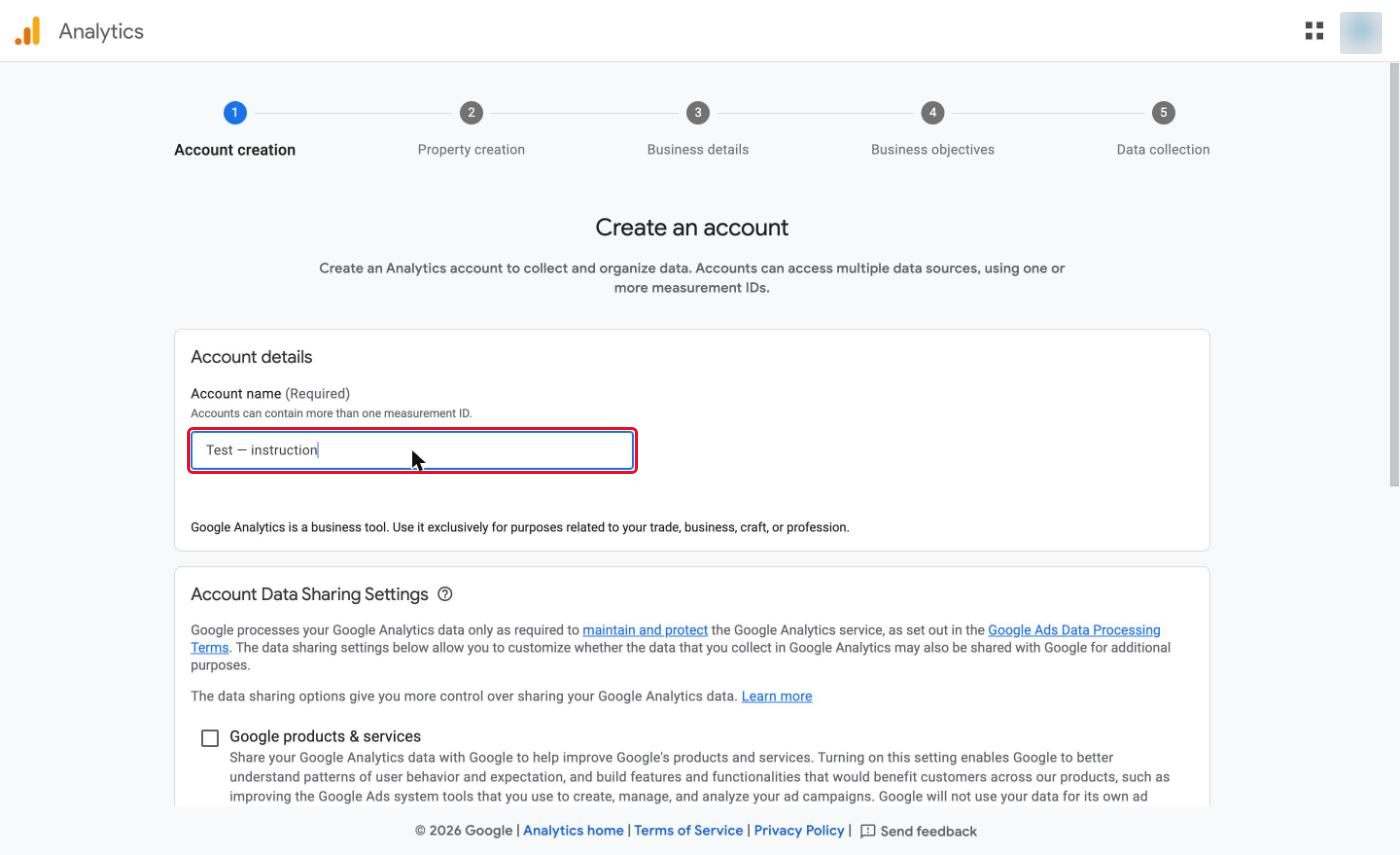This screenshot has height=855, width=1400.
Task: Focus the Account name input field
Action: click(412, 450)
